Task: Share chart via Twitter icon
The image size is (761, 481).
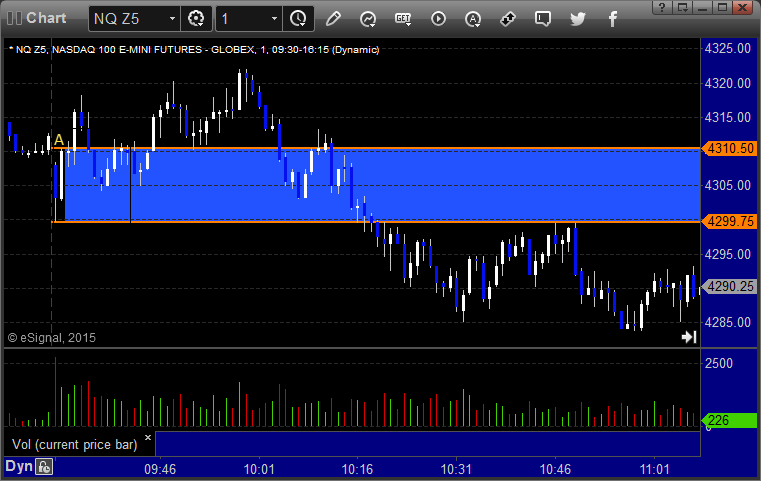Action: [578, 19]
